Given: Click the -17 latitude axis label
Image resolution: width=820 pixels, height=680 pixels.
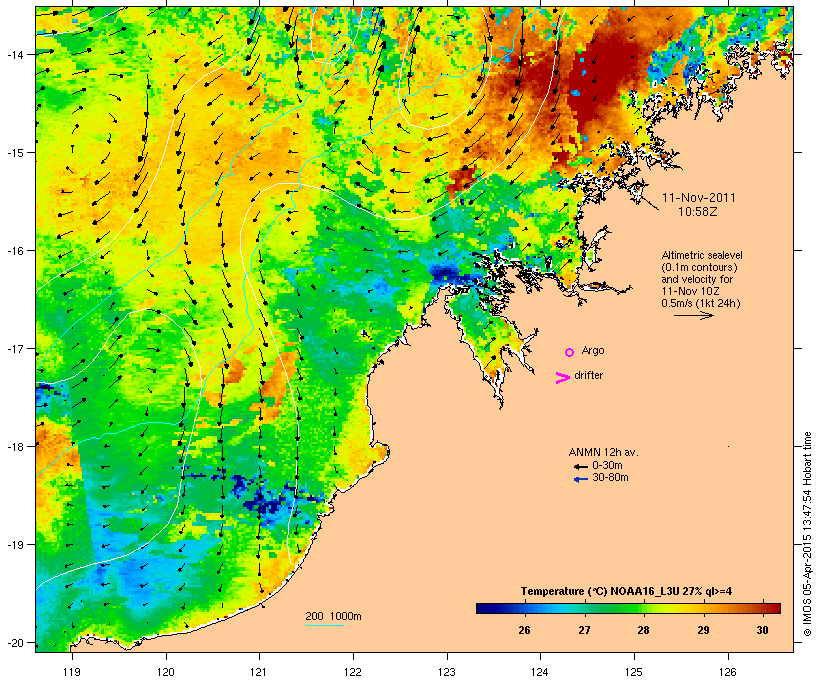Looking at the screenshot, I should [x=14, y=348].
